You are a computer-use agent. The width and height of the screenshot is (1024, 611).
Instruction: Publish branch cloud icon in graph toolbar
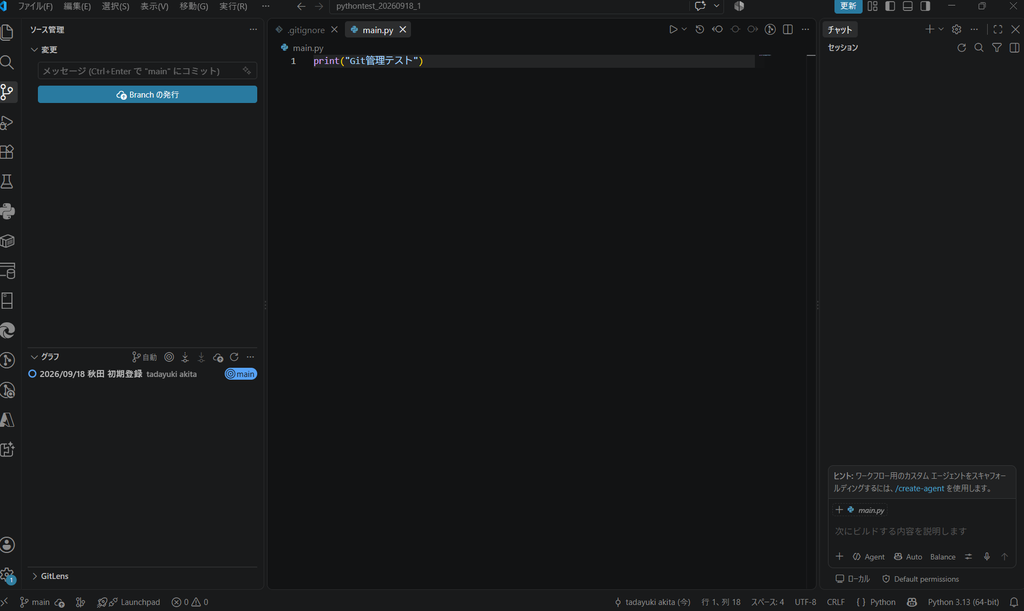(217, 357)
